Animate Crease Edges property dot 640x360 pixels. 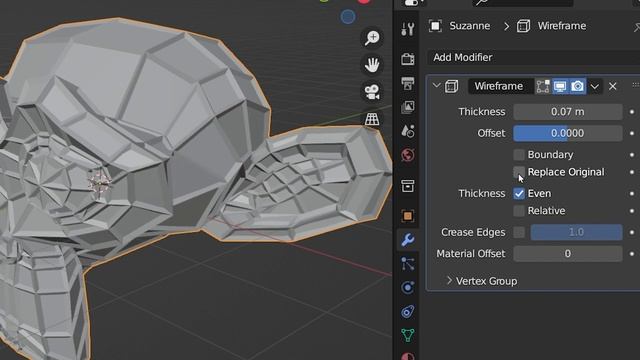(632, 232)
